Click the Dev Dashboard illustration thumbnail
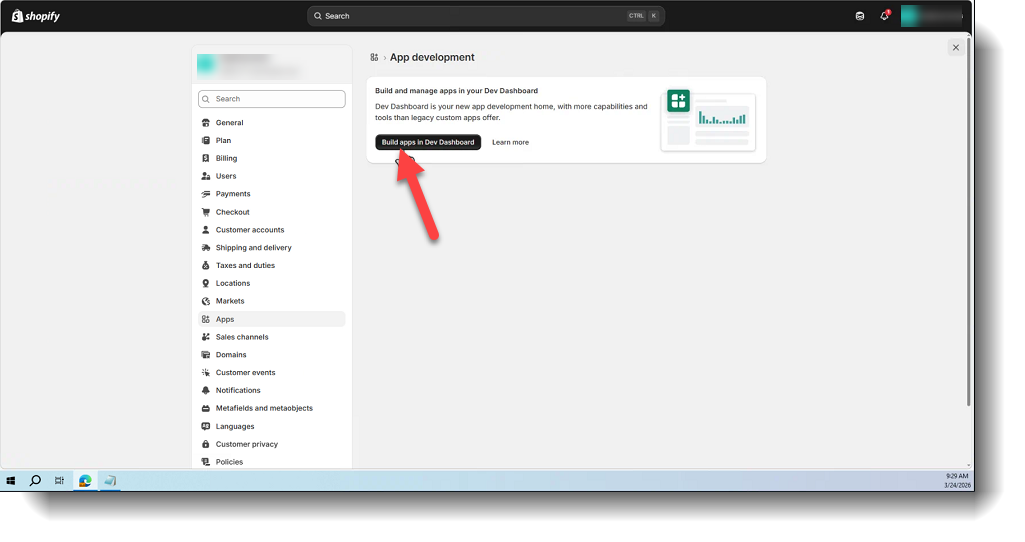Image resolution: width=1025 pixels, height=542 pixels. (708, 120)
